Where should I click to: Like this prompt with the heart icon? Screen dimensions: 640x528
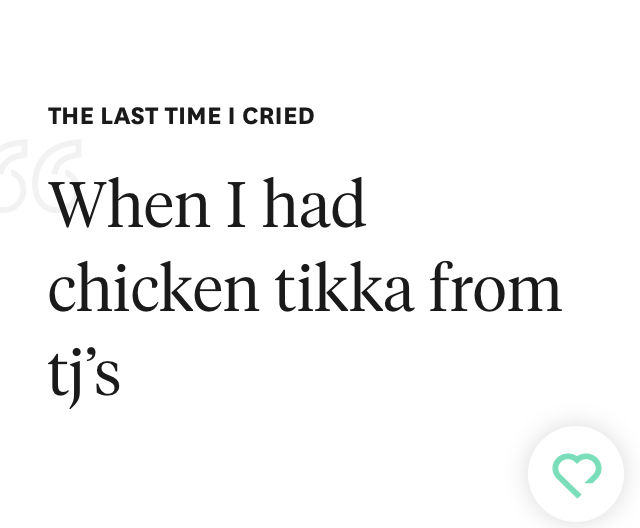click(576, 474)
